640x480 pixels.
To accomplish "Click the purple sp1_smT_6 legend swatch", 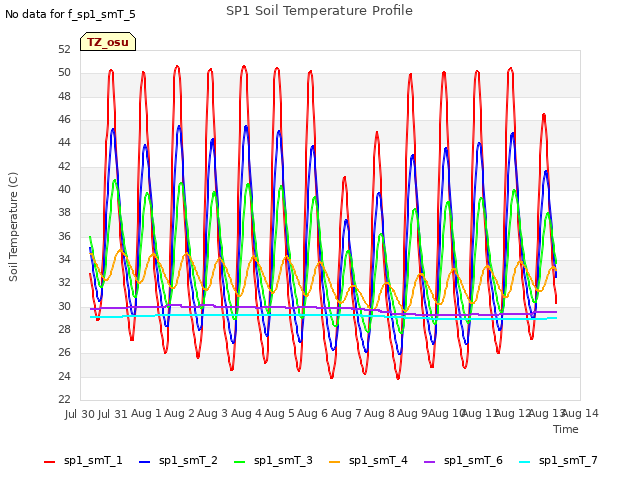I will point(429,462).
